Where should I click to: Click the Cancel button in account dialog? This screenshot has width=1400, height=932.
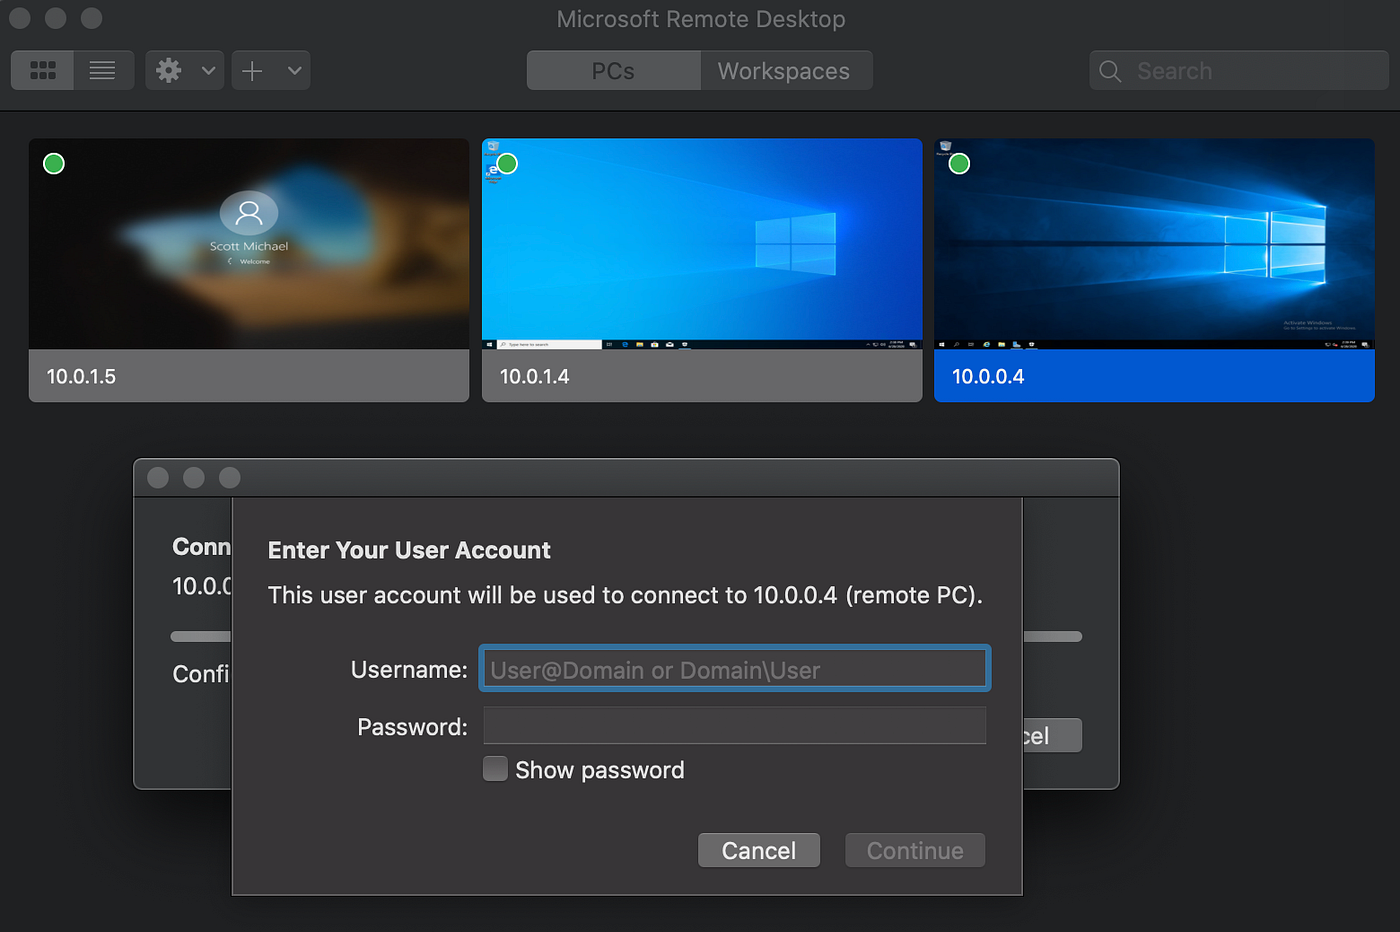coord(759,851)
